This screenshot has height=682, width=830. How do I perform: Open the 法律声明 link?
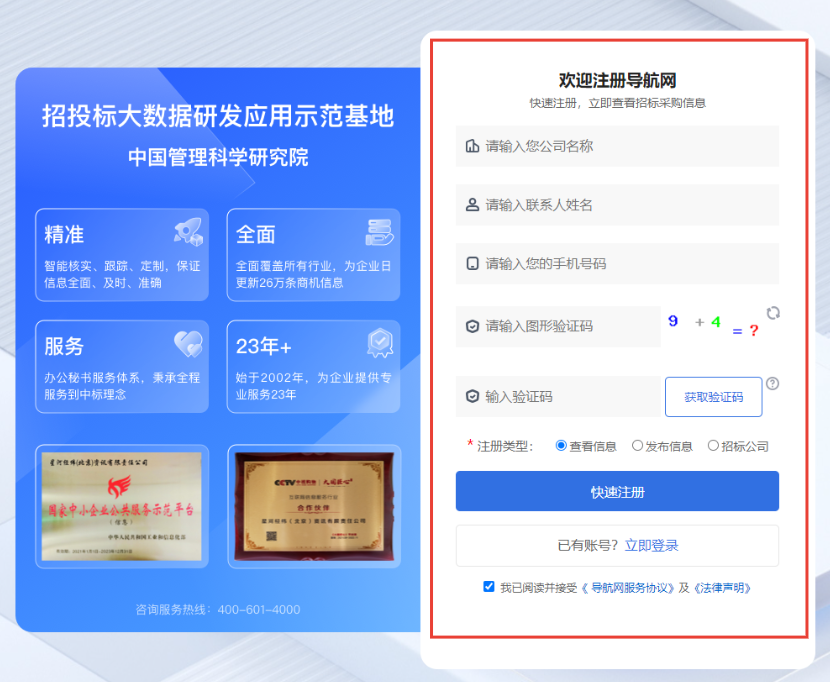[722, 588]
